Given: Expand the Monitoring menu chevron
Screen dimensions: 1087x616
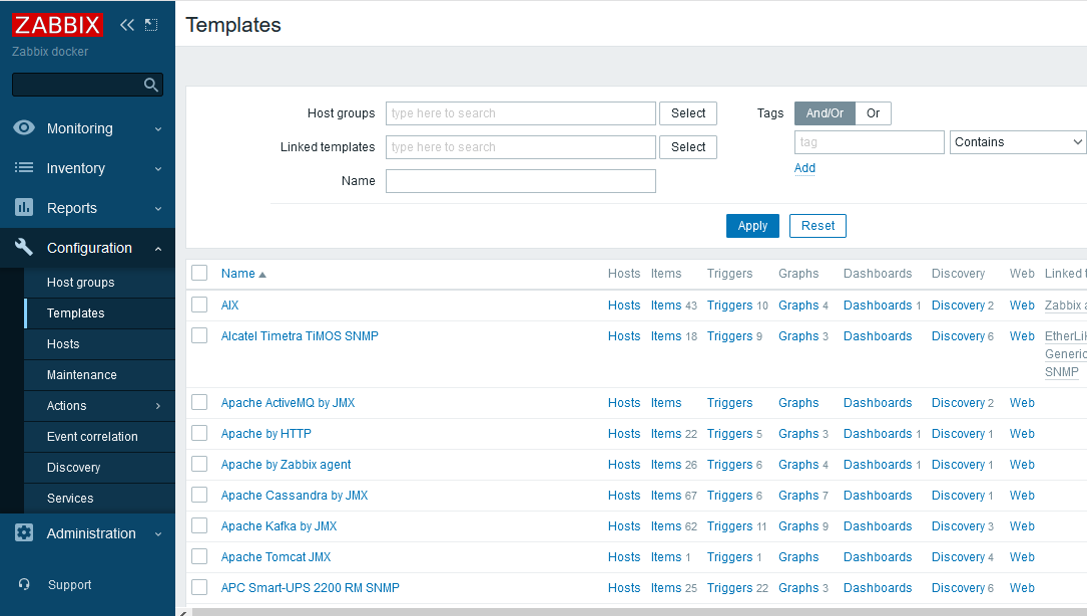Looking at the screenshot, I should (x=158, y=129).
